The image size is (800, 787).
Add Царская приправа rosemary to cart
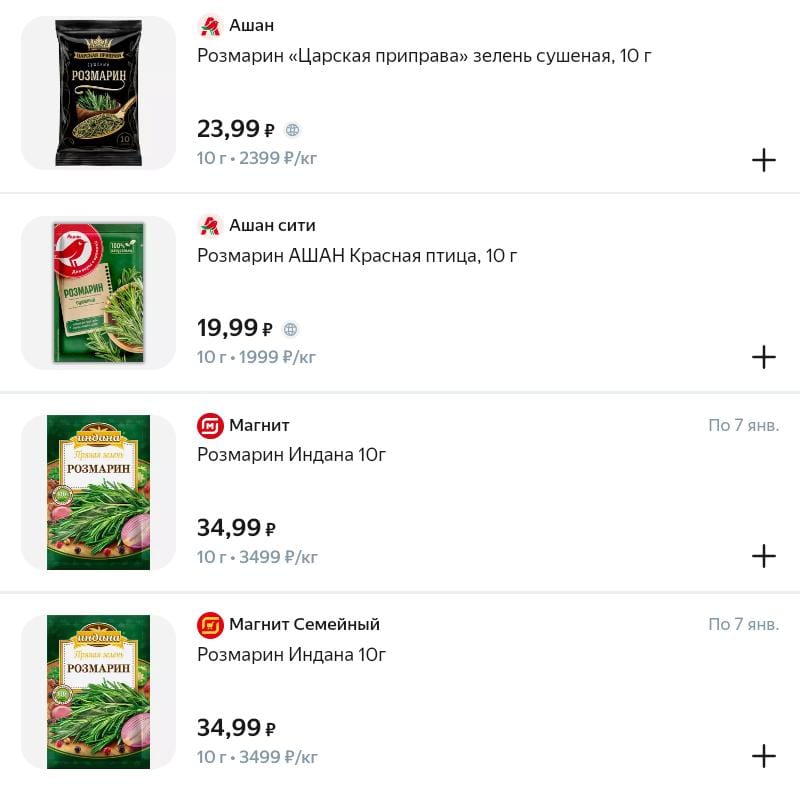tap(763, 160)
